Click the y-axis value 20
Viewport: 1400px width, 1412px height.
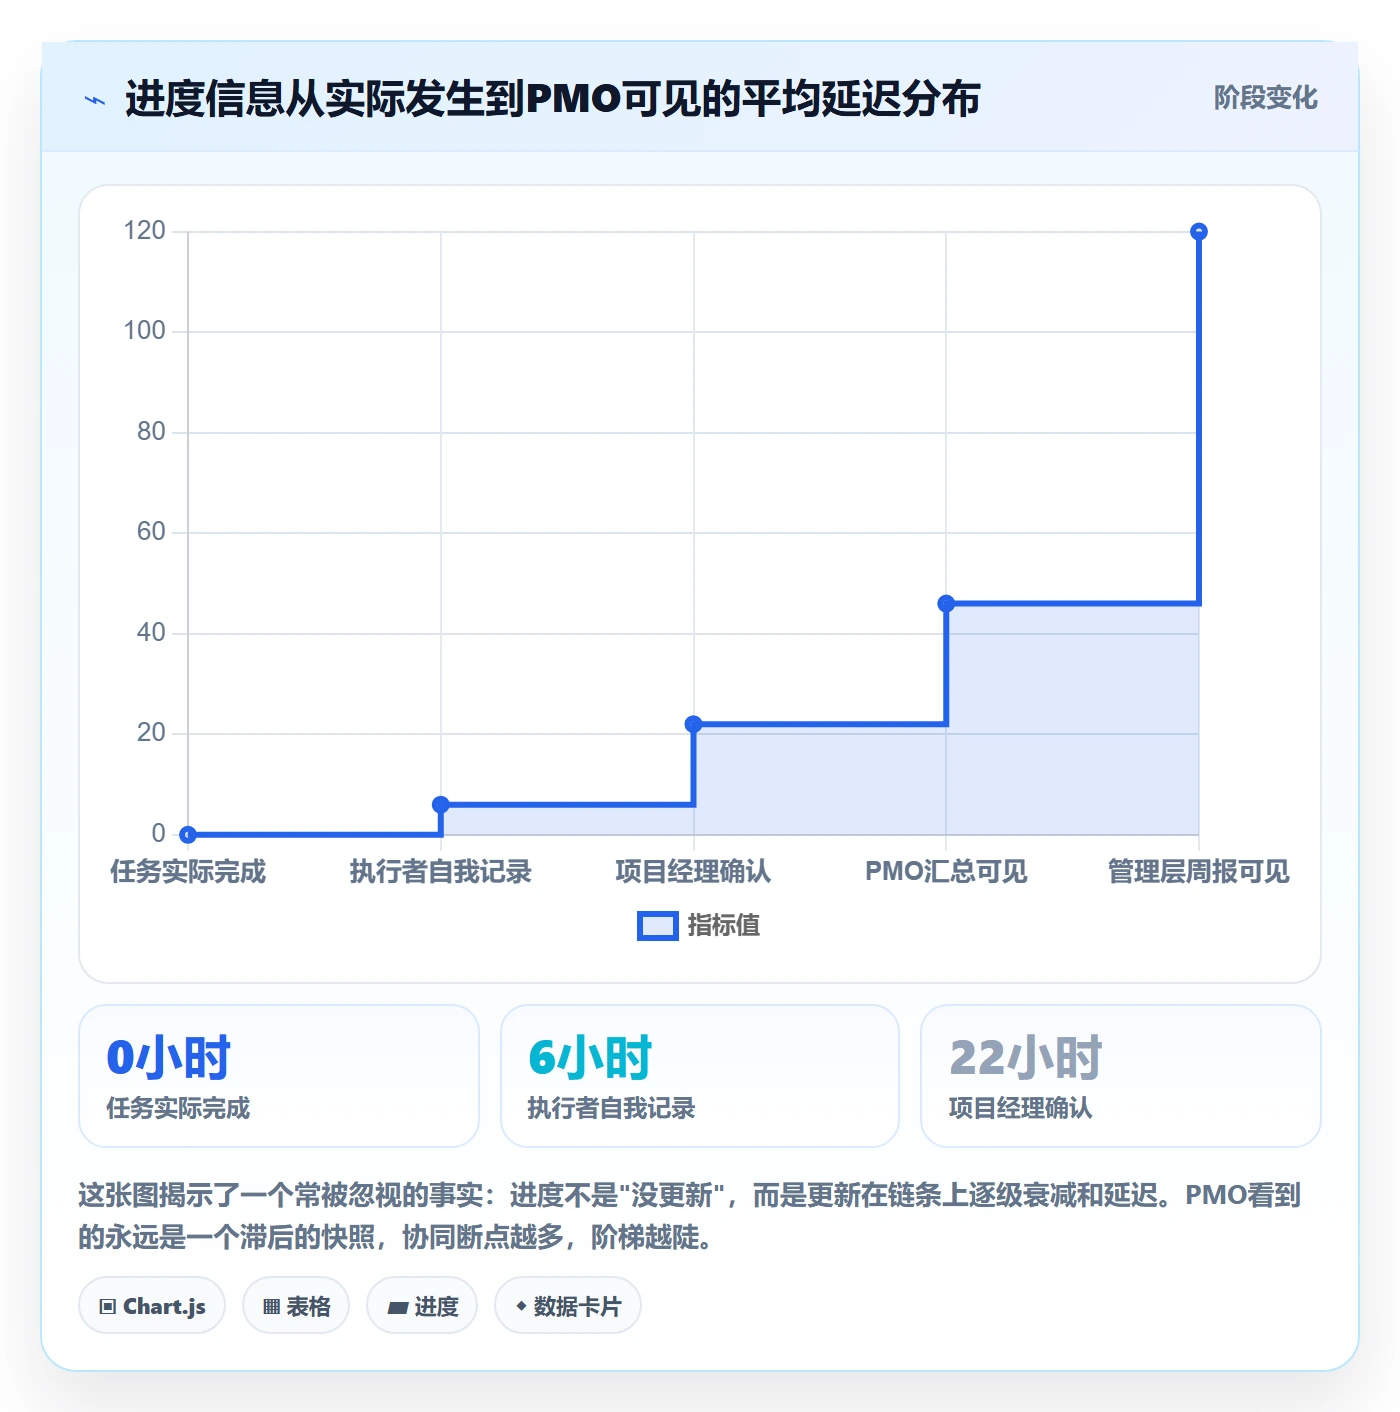point(151,733)
